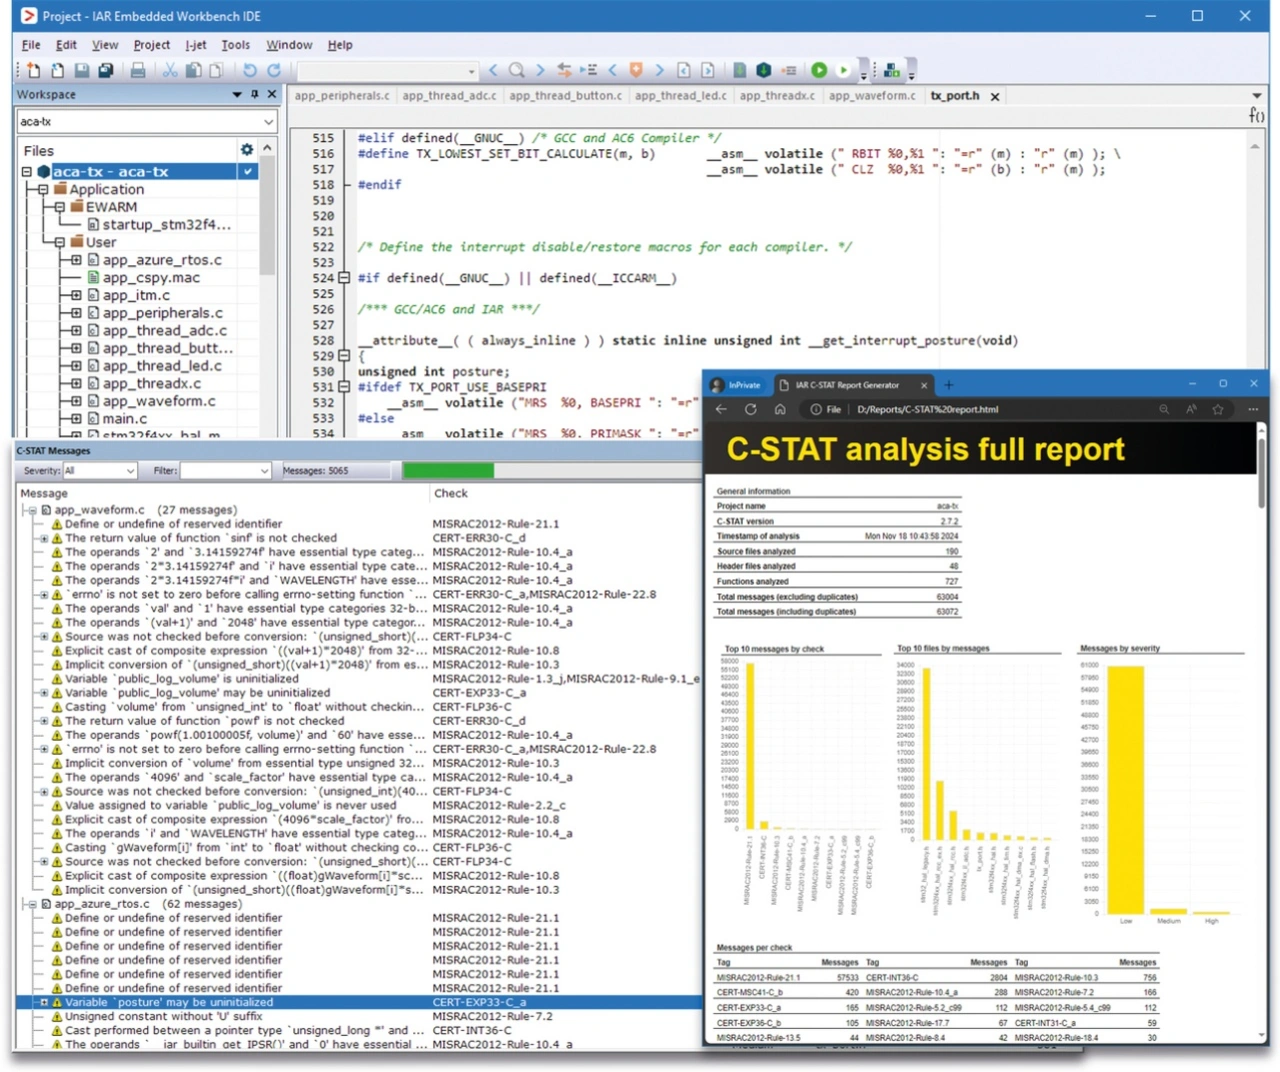This screenshot has height=1072, width=1280.
Task: Click the InPrivate profile button
Action: pos(735,385)
